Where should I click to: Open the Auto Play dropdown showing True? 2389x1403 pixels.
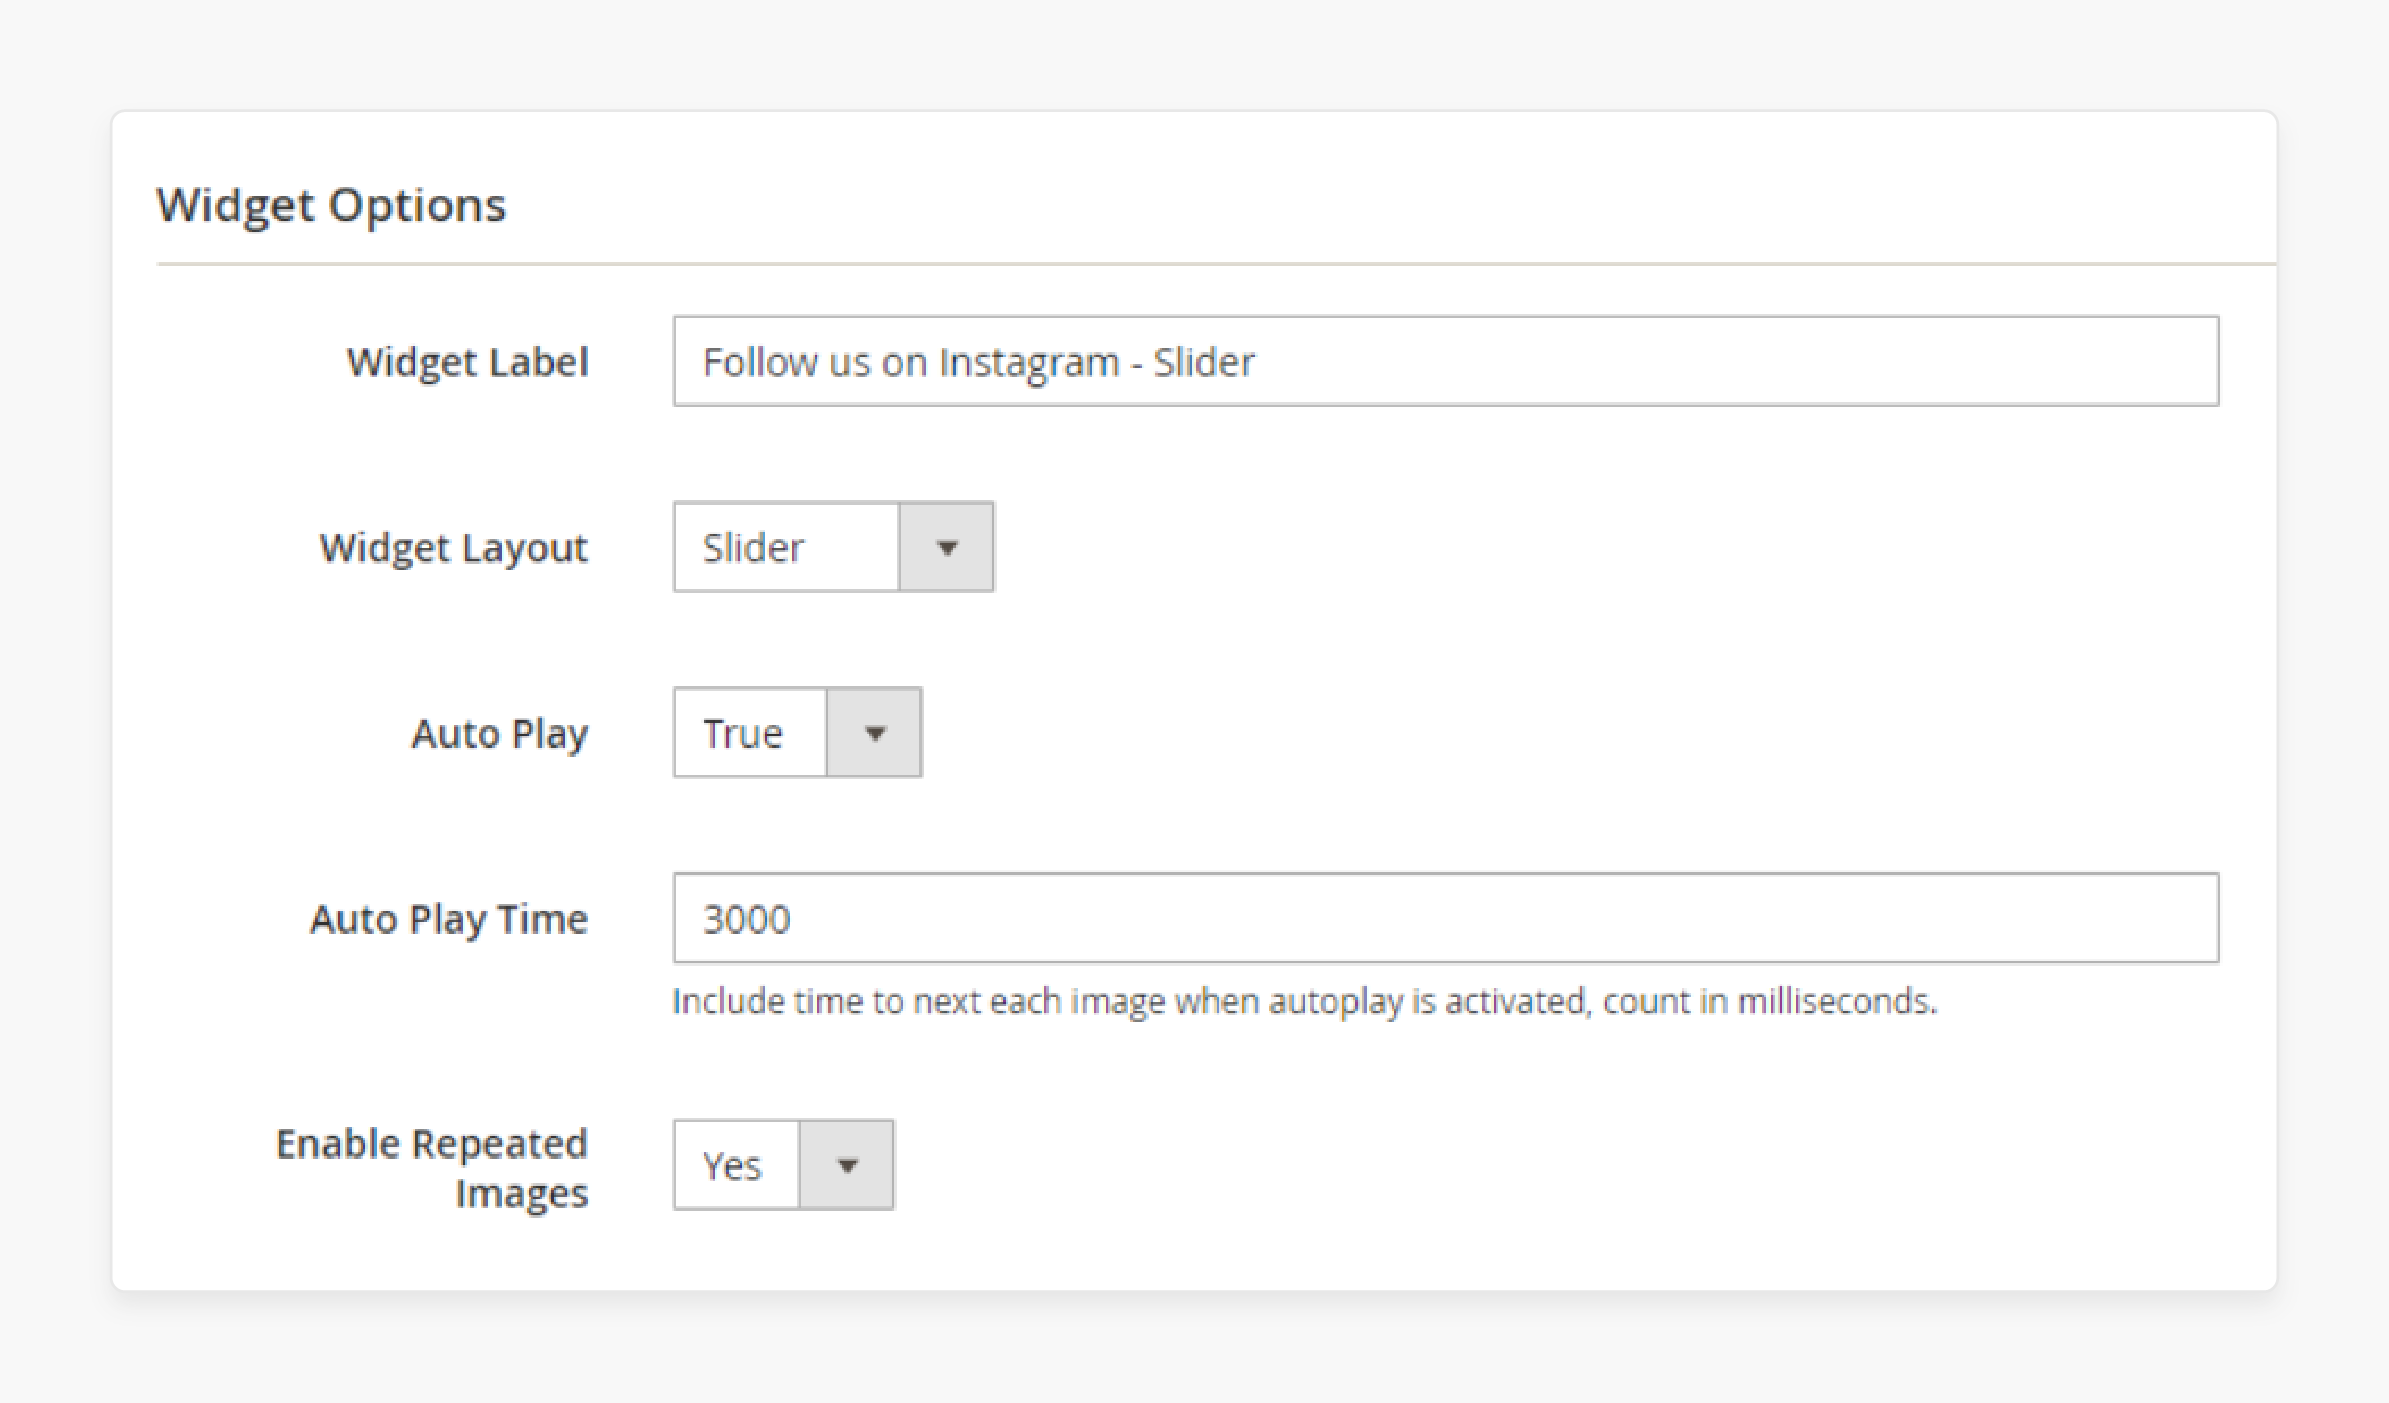[798, 732]
